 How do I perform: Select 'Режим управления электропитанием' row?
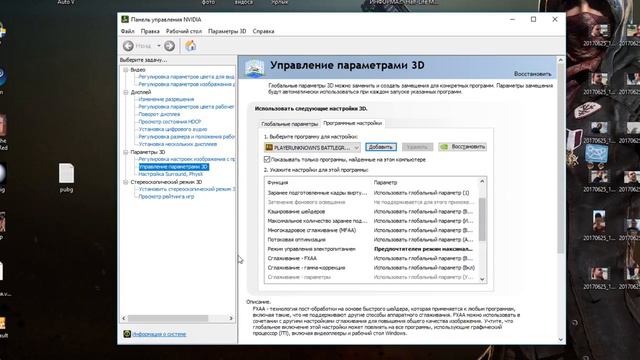371,249
